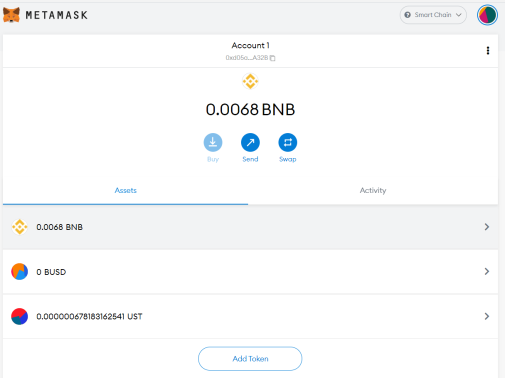Click the Account 1 name label
The height and width of the screenshot is (378, 505).
click(250, 45)
